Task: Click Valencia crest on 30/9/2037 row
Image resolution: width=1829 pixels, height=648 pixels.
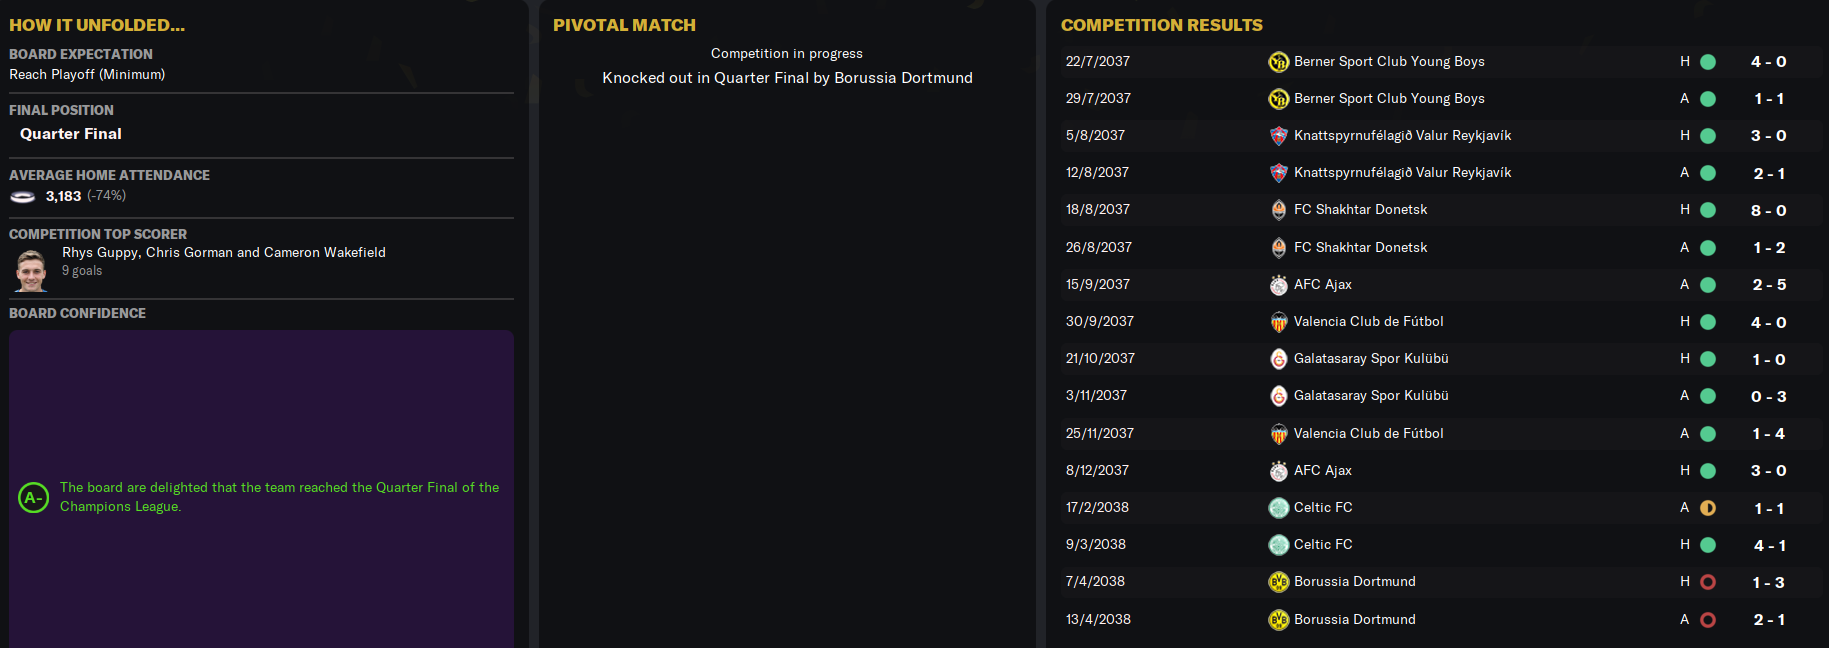Action: coord(1278,322)
